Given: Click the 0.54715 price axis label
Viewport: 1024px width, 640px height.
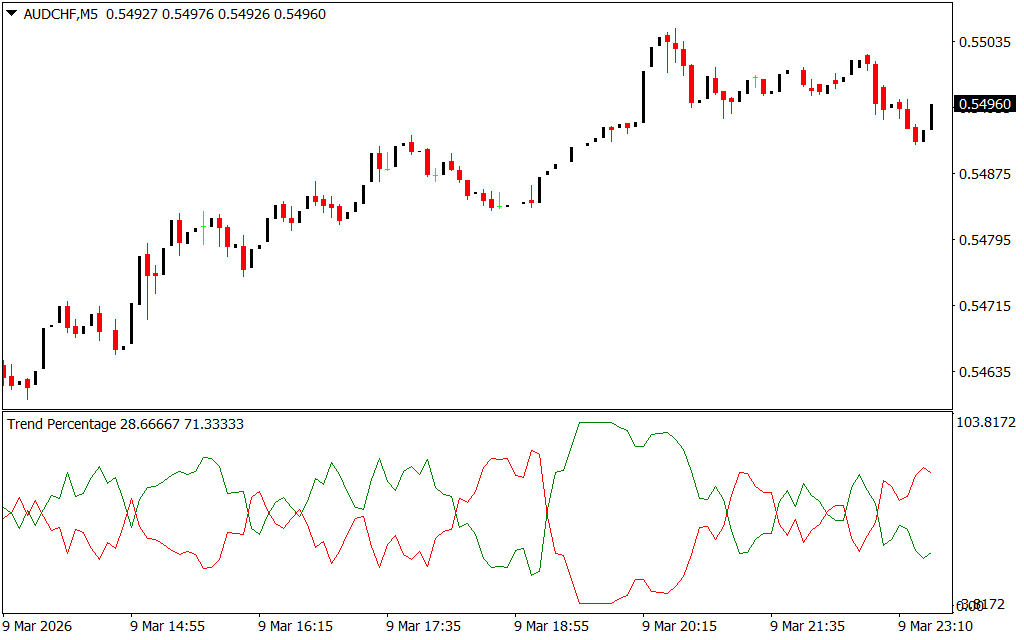Looking at the screenshot, I should click(985, 306).
